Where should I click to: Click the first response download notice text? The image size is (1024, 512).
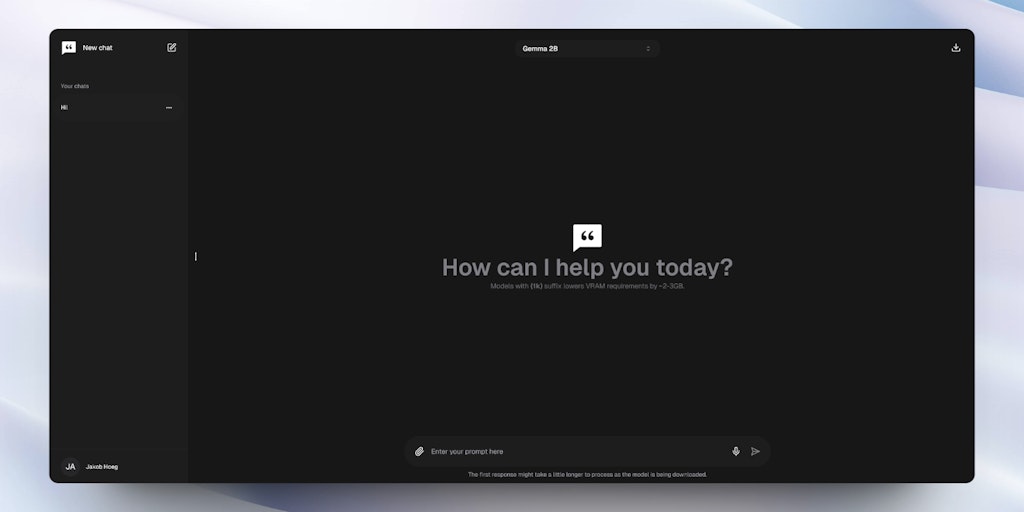tap(587, 475)
